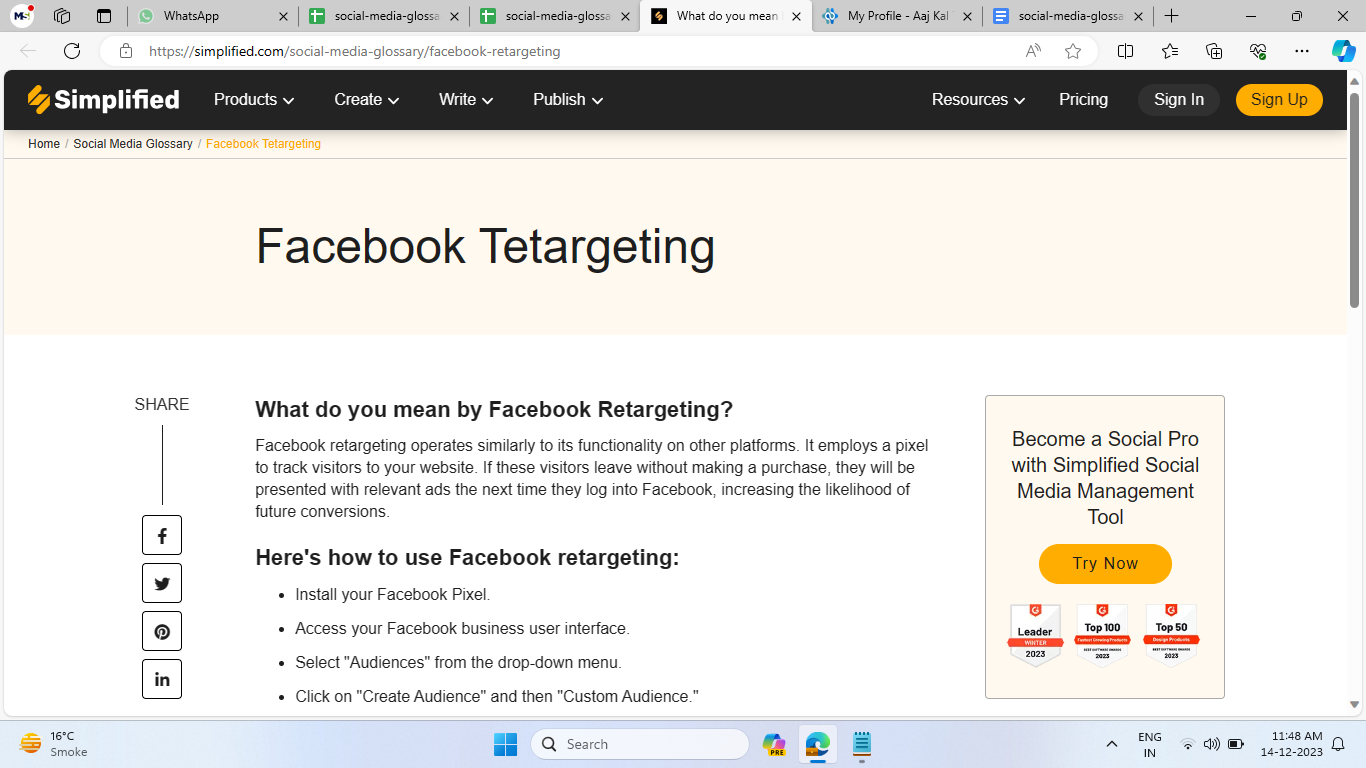Expand the Products dropdown menu
The image size is (1366, 768).
pyautogui.click(x=254, y=99)
